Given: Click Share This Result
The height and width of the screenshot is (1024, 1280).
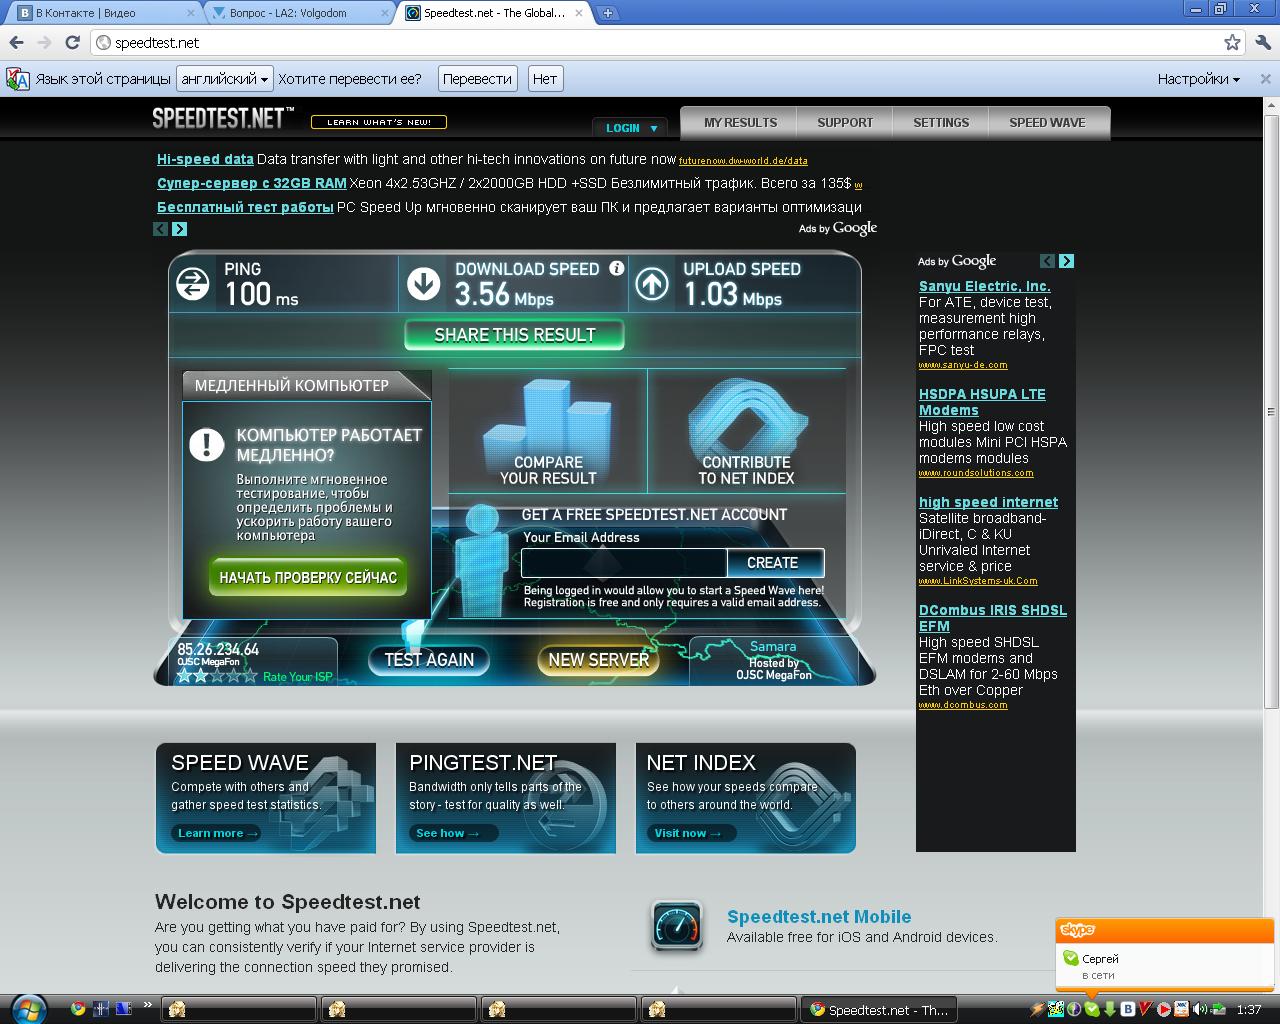Looking at the screenshot, I should click(515, 335).
